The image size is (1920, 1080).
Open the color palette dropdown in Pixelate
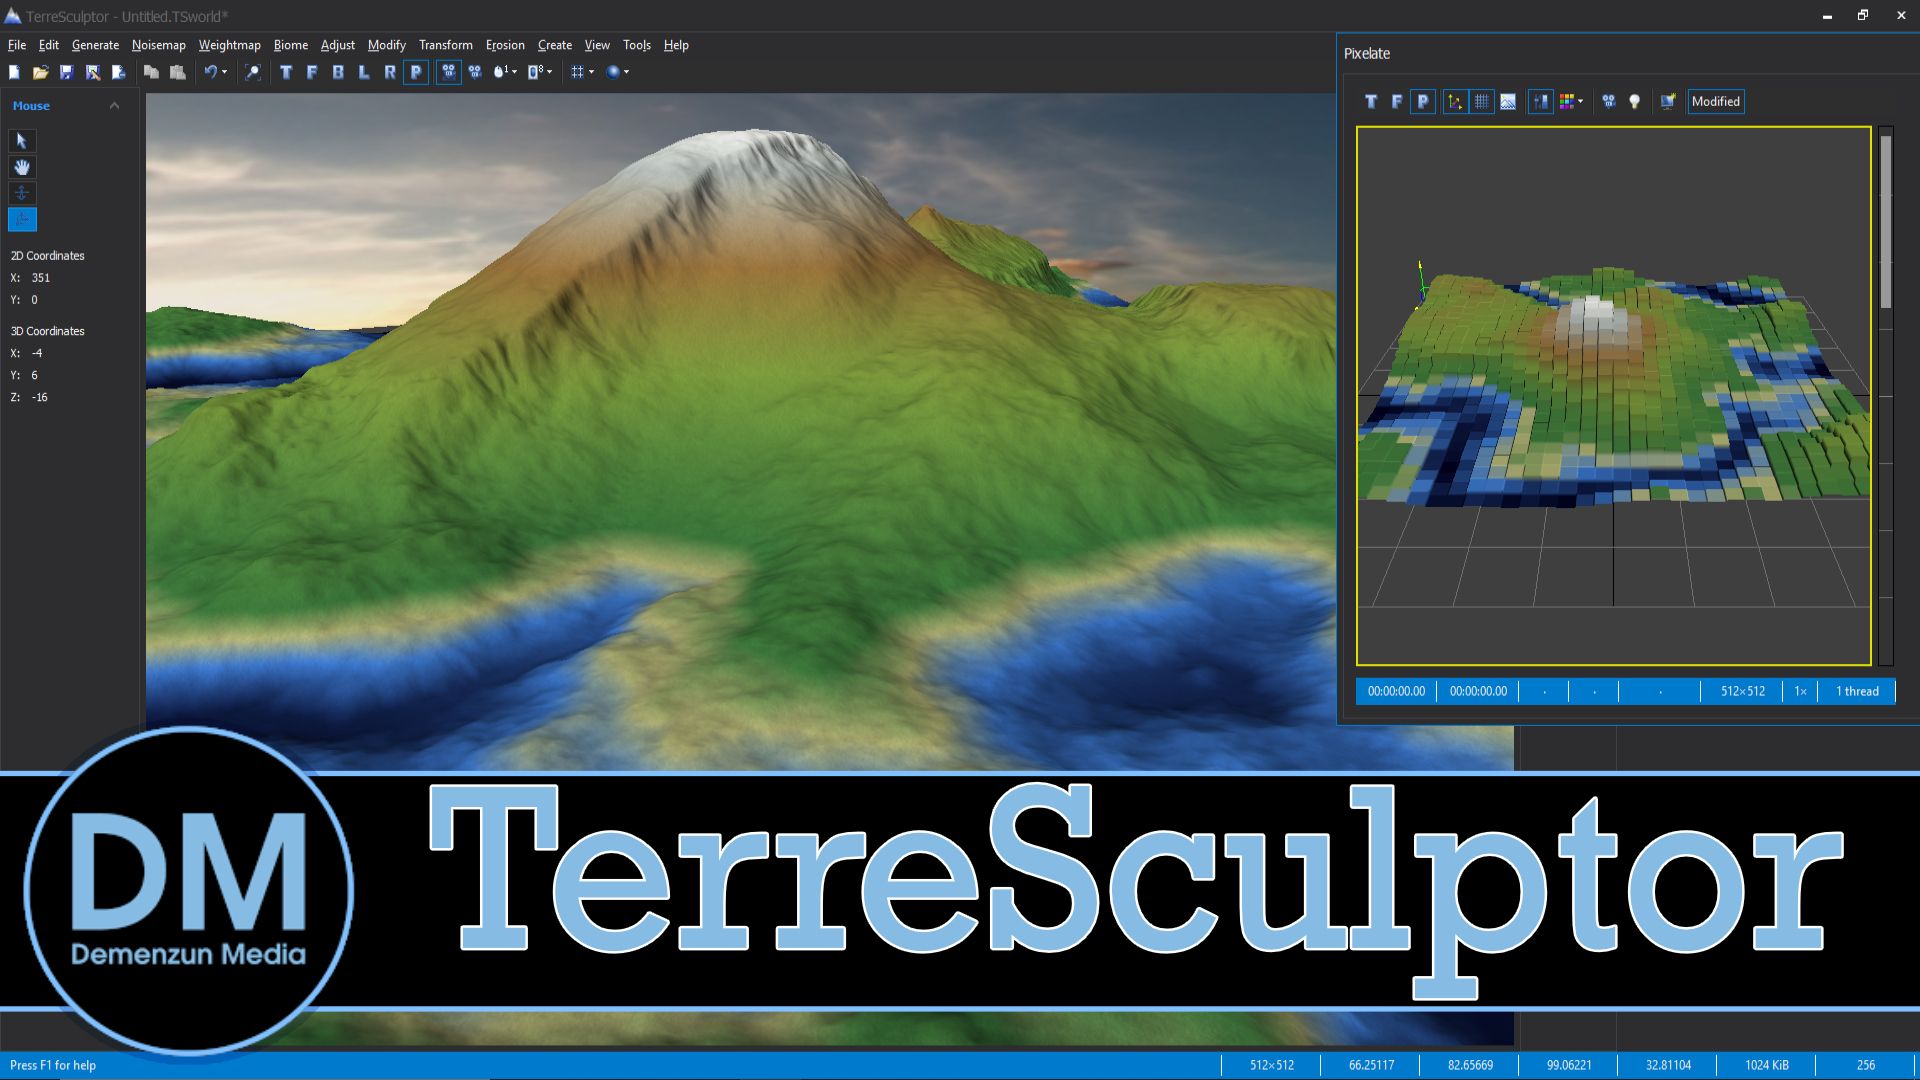(x=1571, y=101)
